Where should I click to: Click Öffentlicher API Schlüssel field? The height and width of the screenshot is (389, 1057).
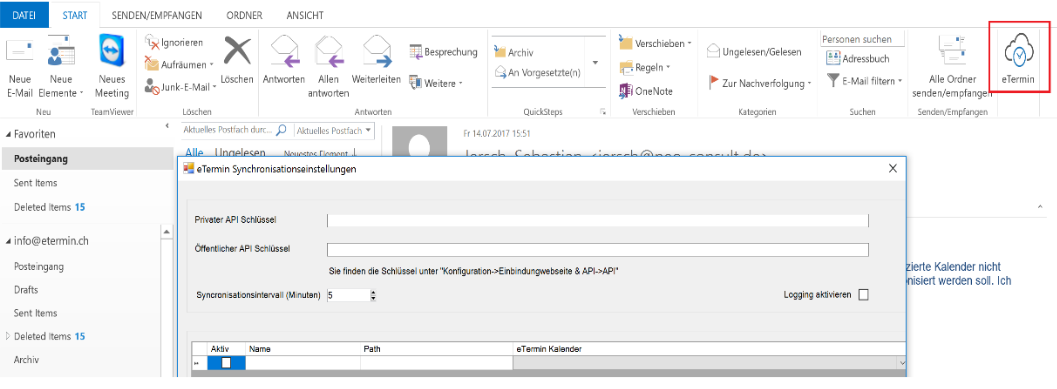(x=598, y=250)
